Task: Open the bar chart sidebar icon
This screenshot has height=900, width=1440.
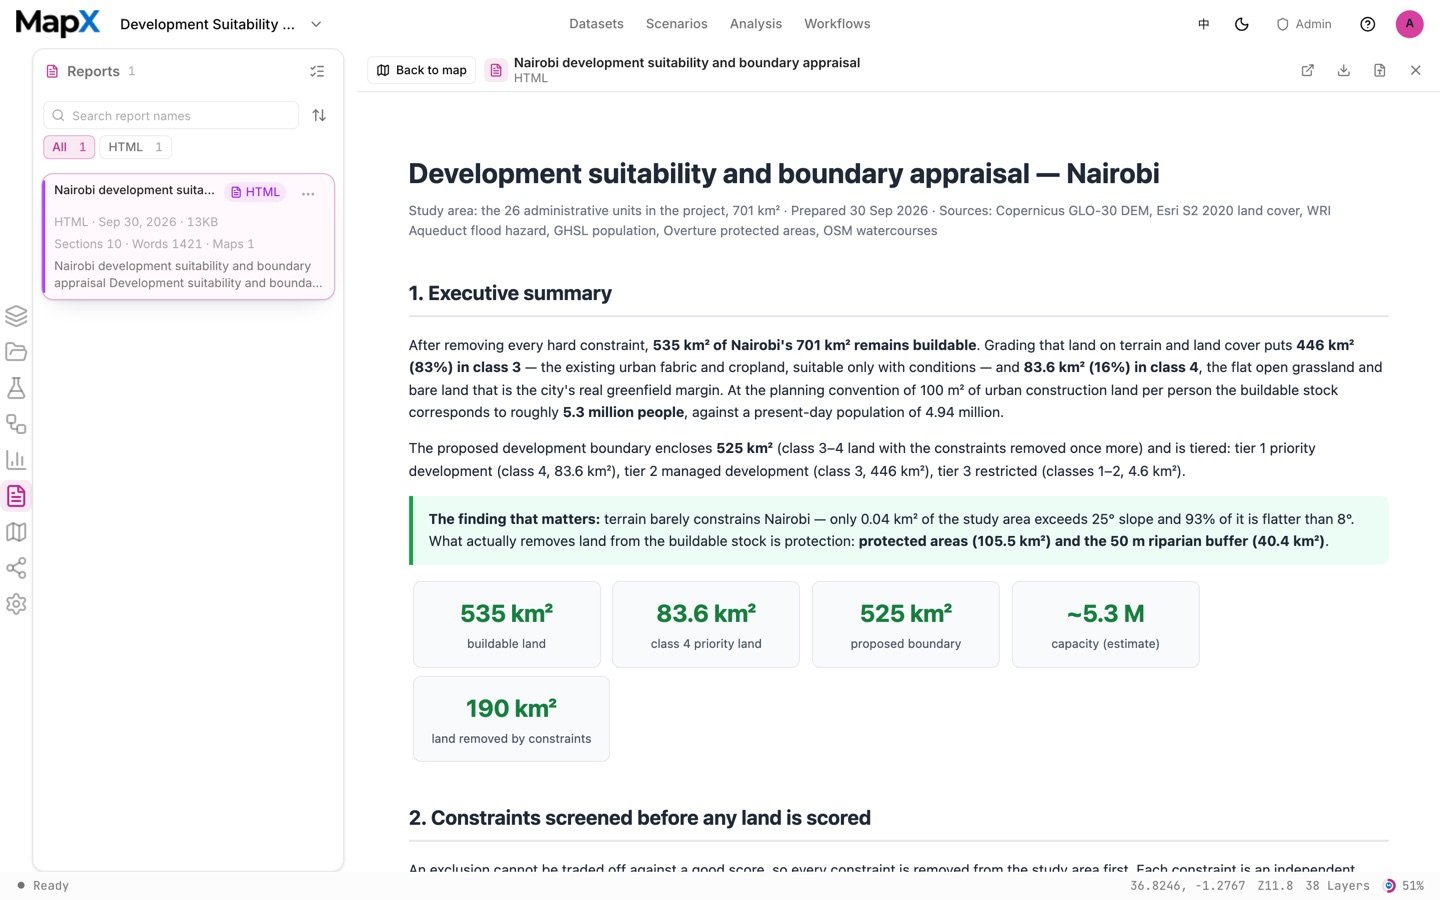Action: click(16, 460)
